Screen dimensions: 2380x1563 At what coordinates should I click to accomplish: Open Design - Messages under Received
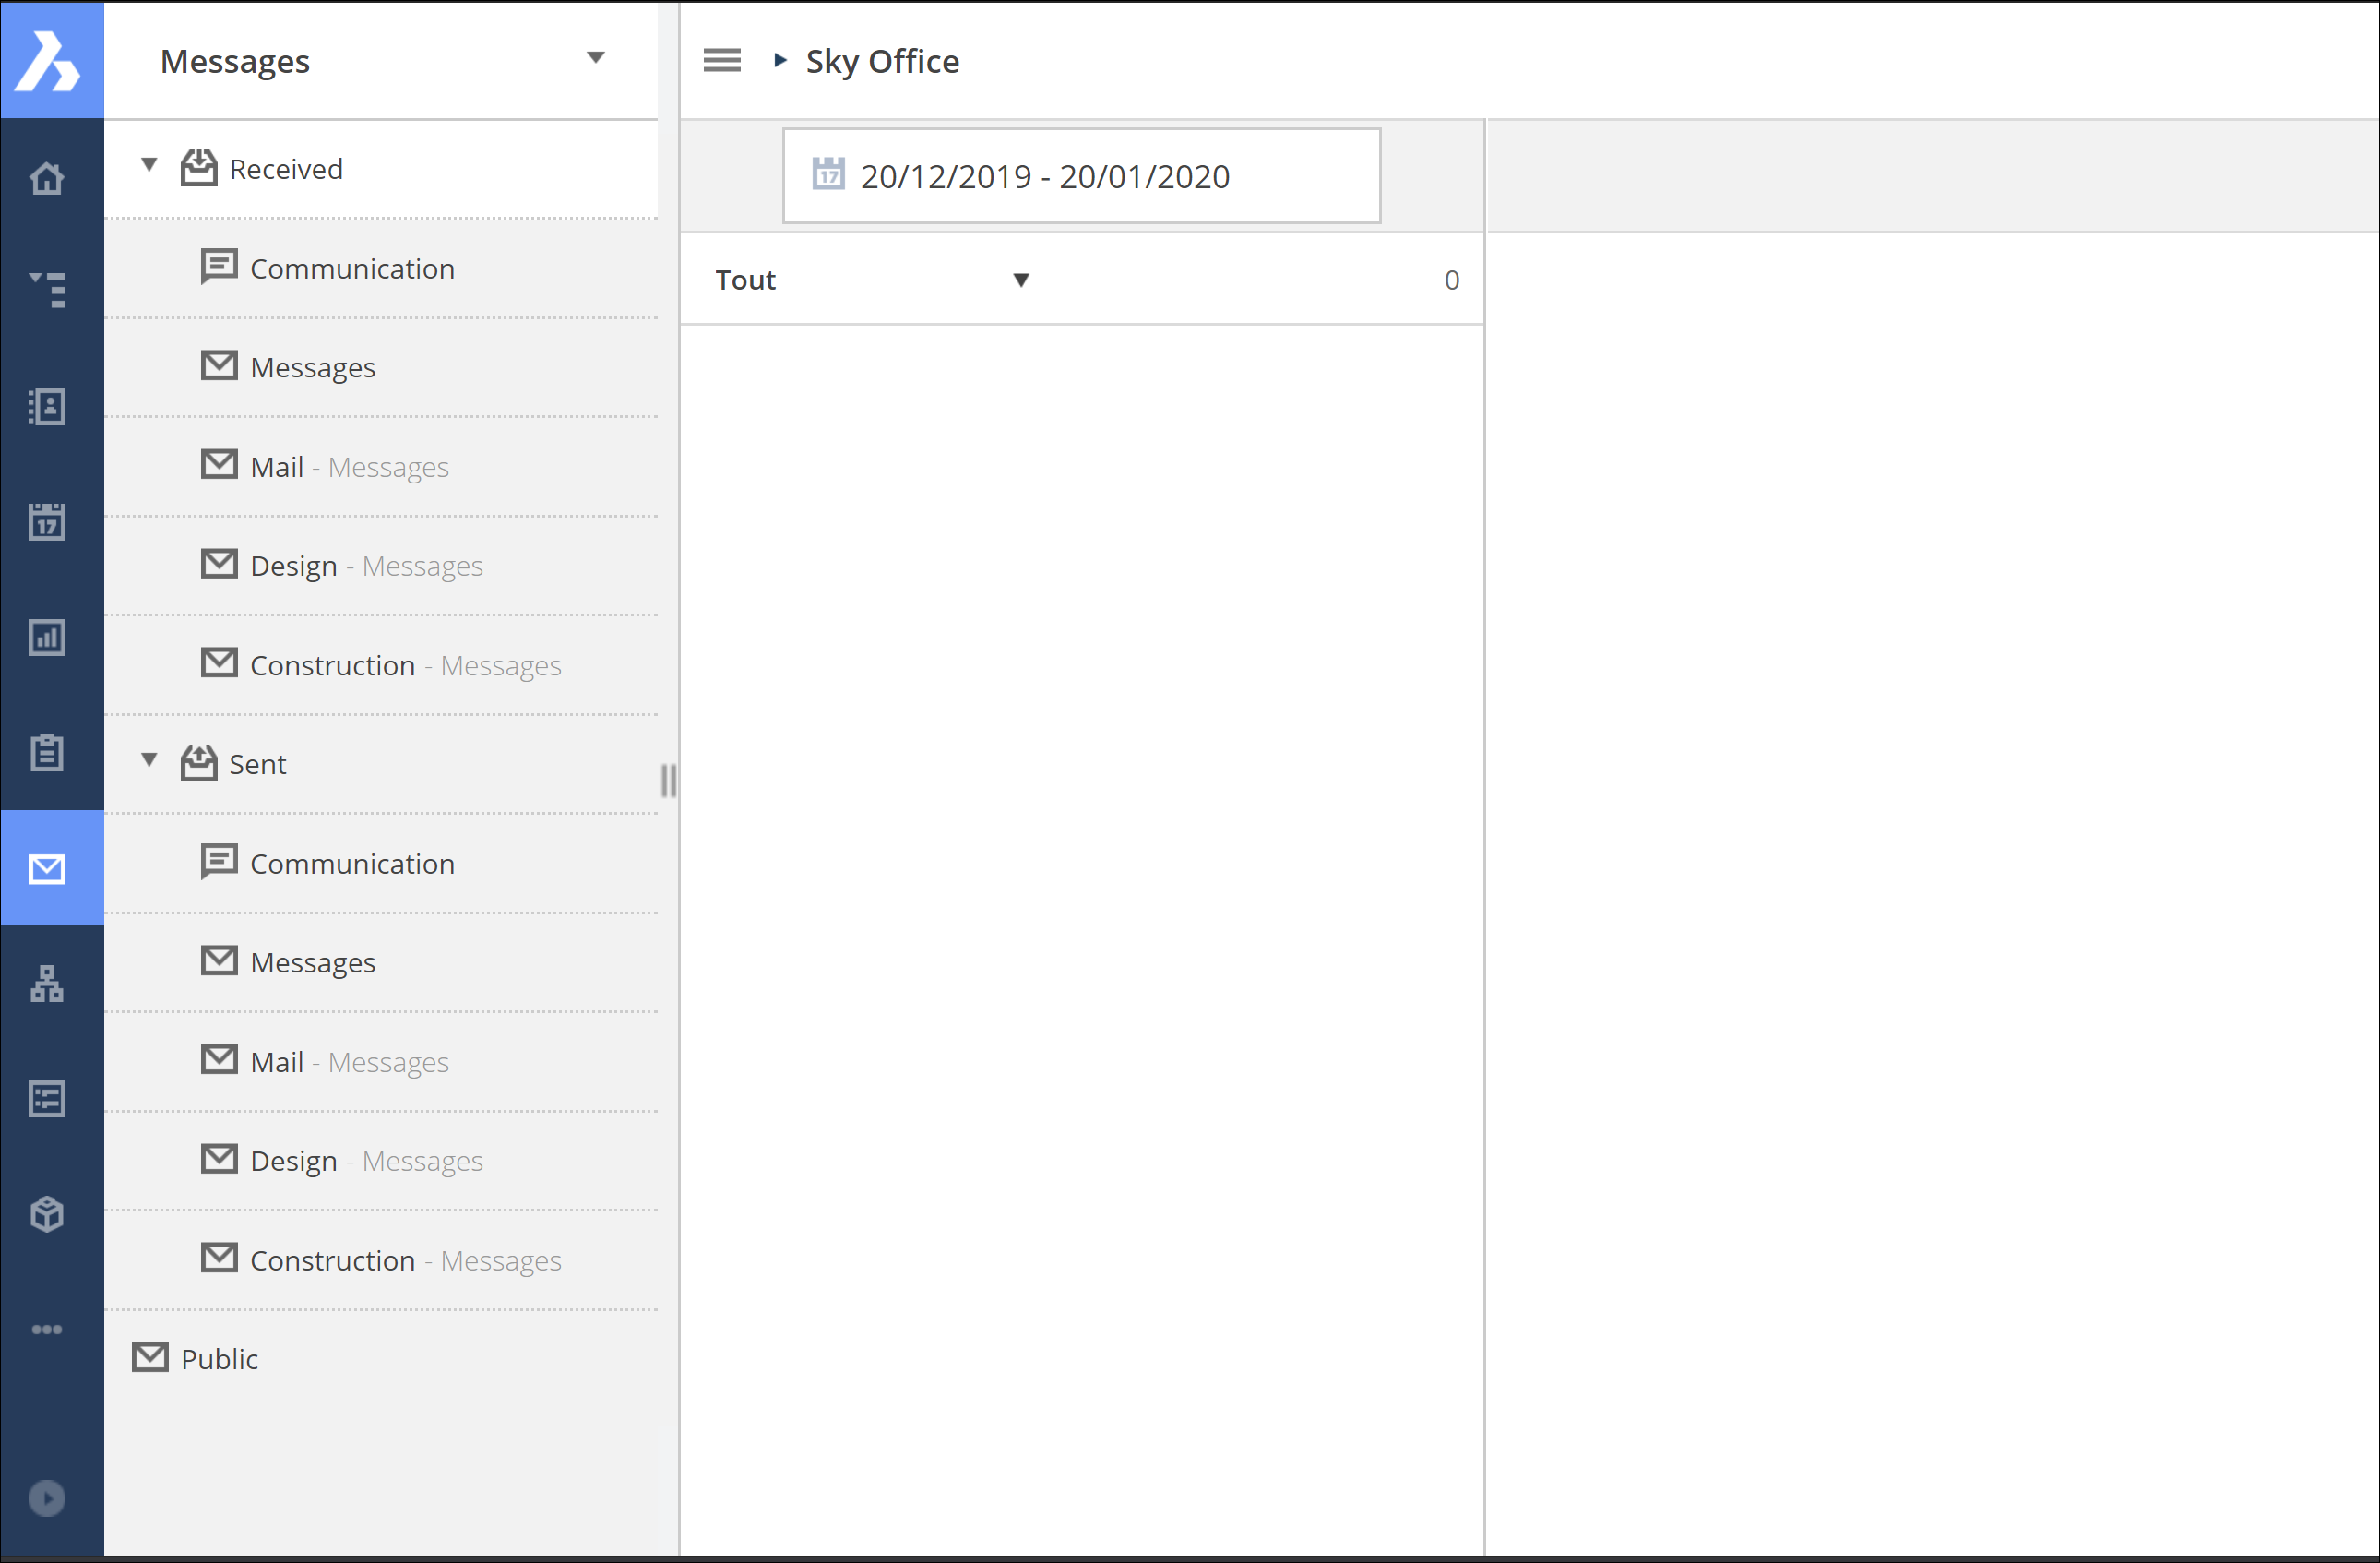[381, 565]
